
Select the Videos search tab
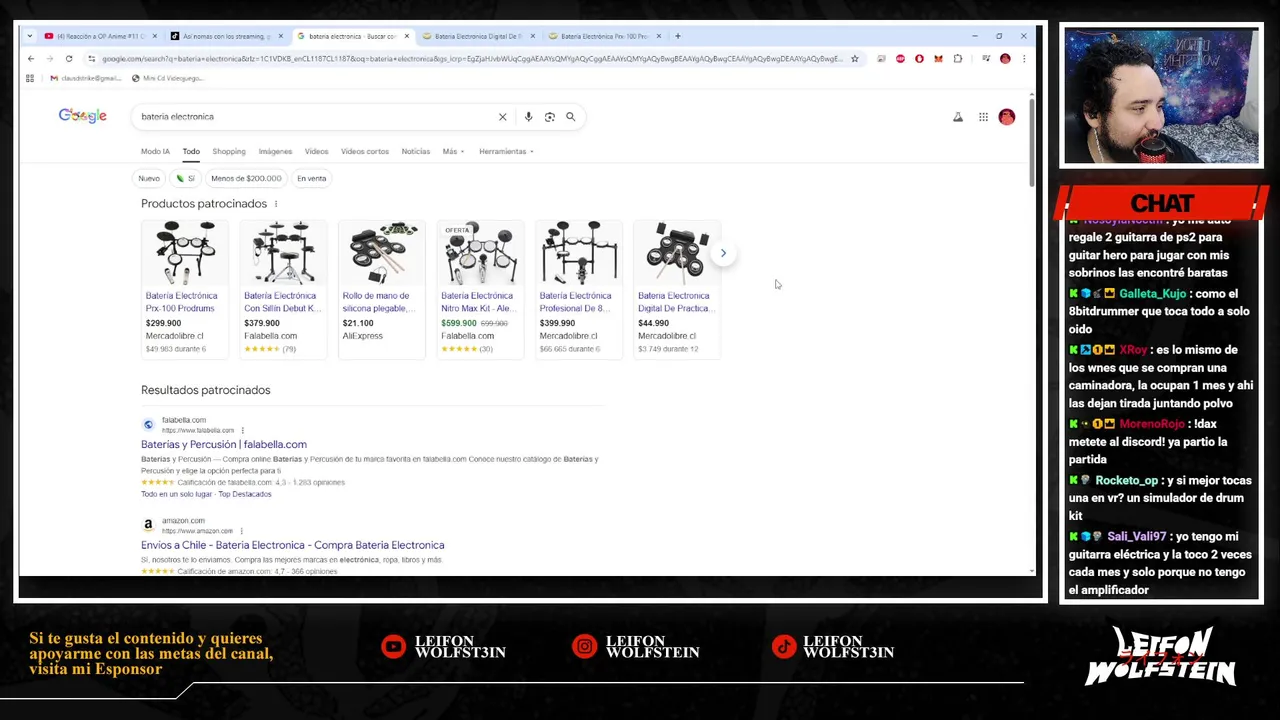316,151
